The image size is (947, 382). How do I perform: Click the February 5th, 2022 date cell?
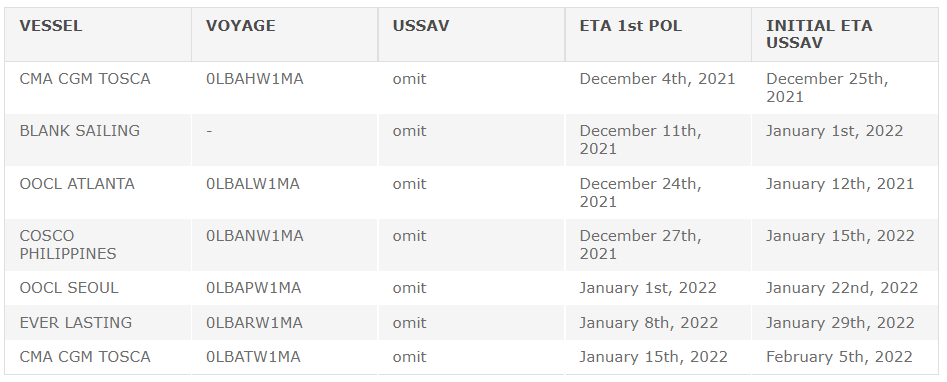point(845,357)
